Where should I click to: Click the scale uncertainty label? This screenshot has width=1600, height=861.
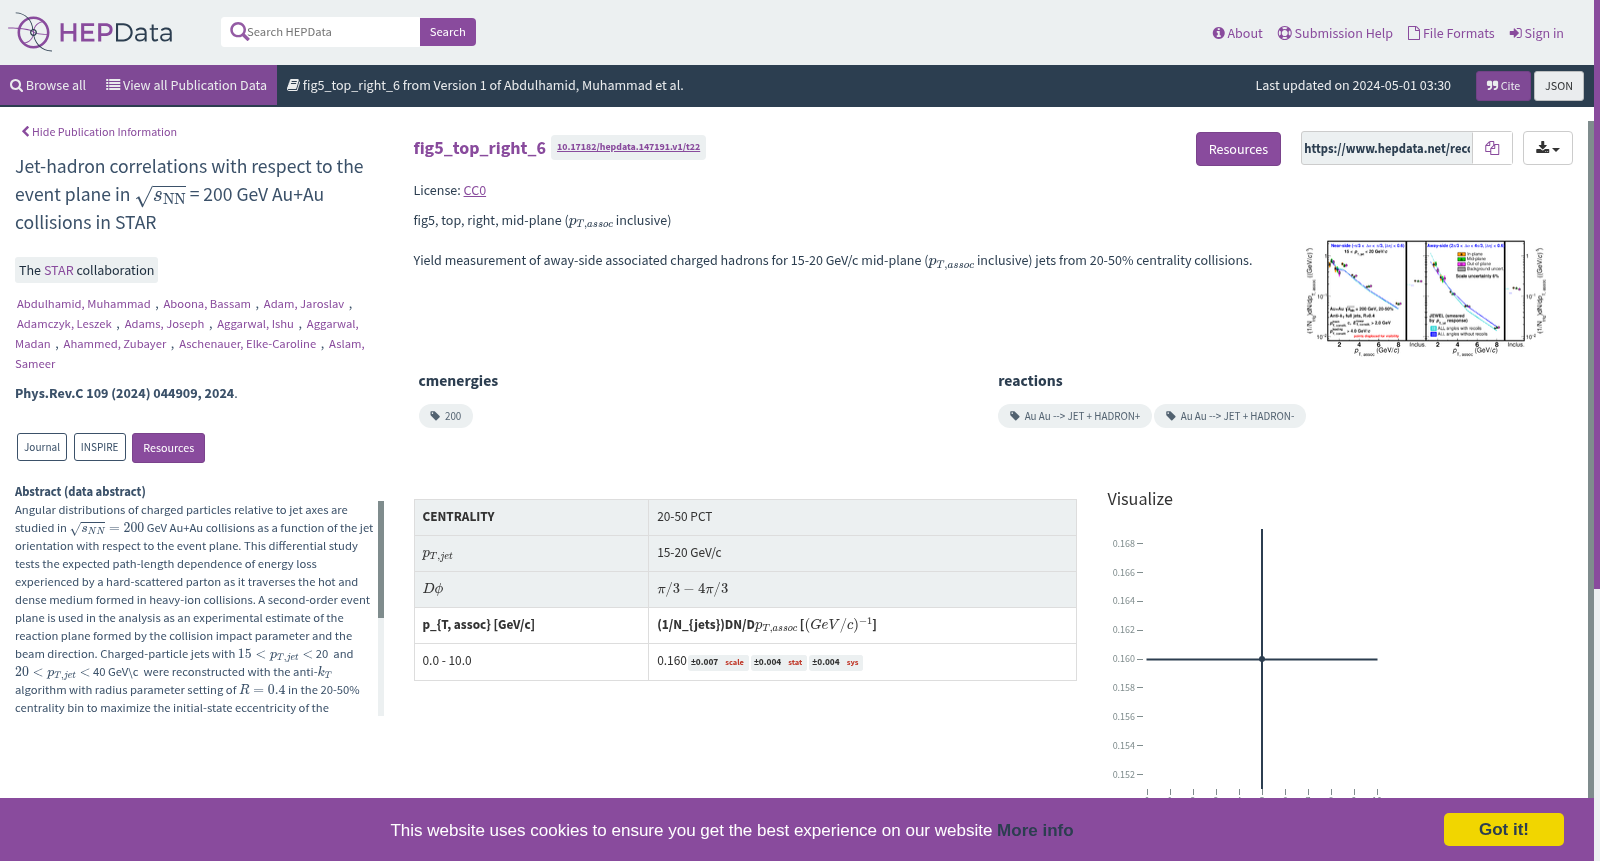coord(734,662)
